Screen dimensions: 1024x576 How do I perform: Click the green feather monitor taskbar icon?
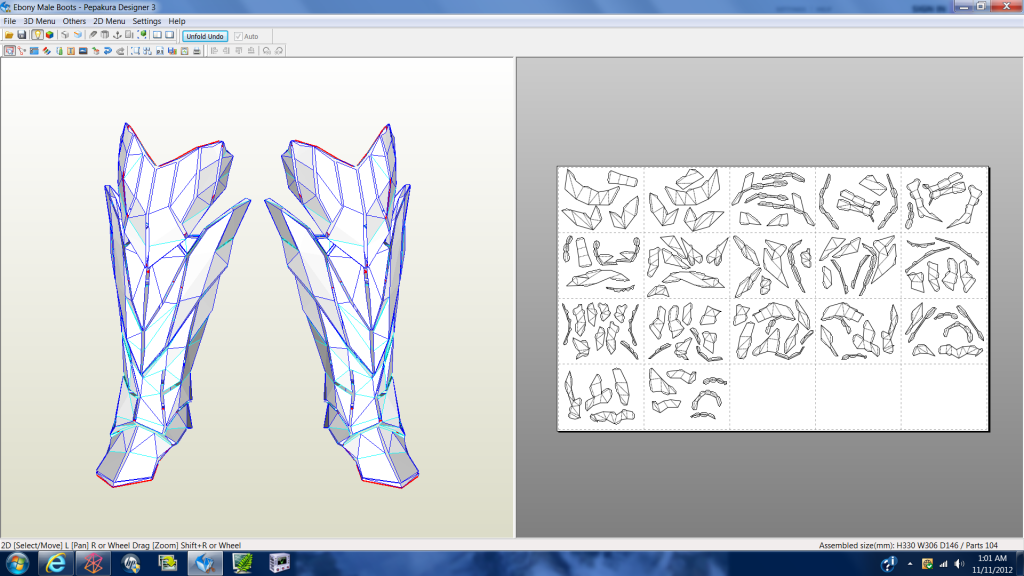242,563
